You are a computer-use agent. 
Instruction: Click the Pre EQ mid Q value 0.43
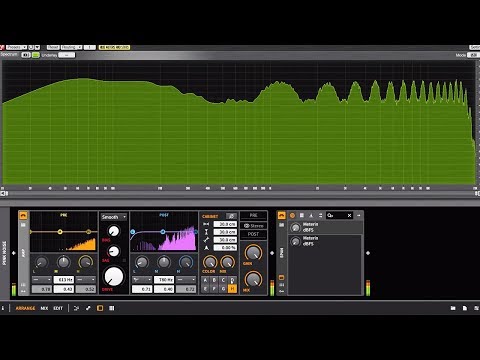64,289
